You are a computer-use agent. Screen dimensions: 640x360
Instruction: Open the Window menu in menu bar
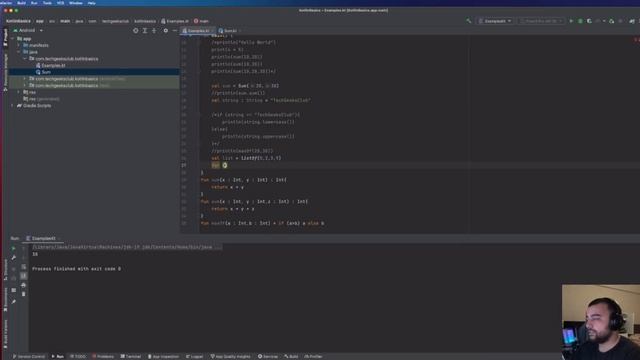click(76, 3)
